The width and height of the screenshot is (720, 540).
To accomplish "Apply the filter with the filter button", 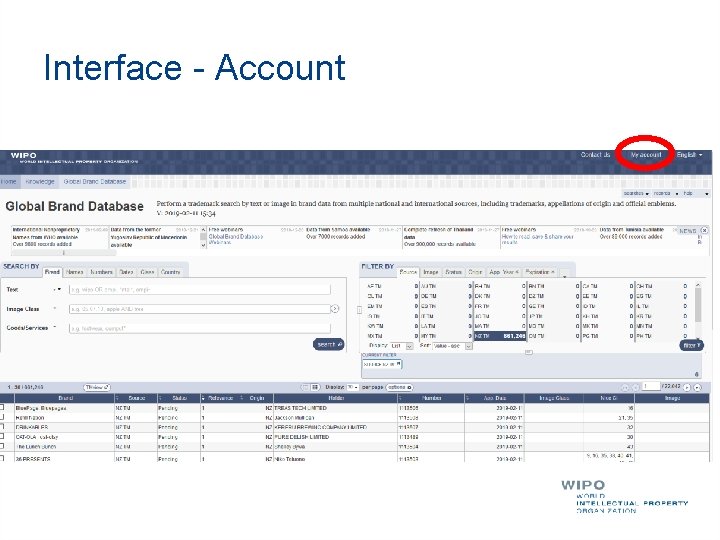I will click(x=692, y=345).
